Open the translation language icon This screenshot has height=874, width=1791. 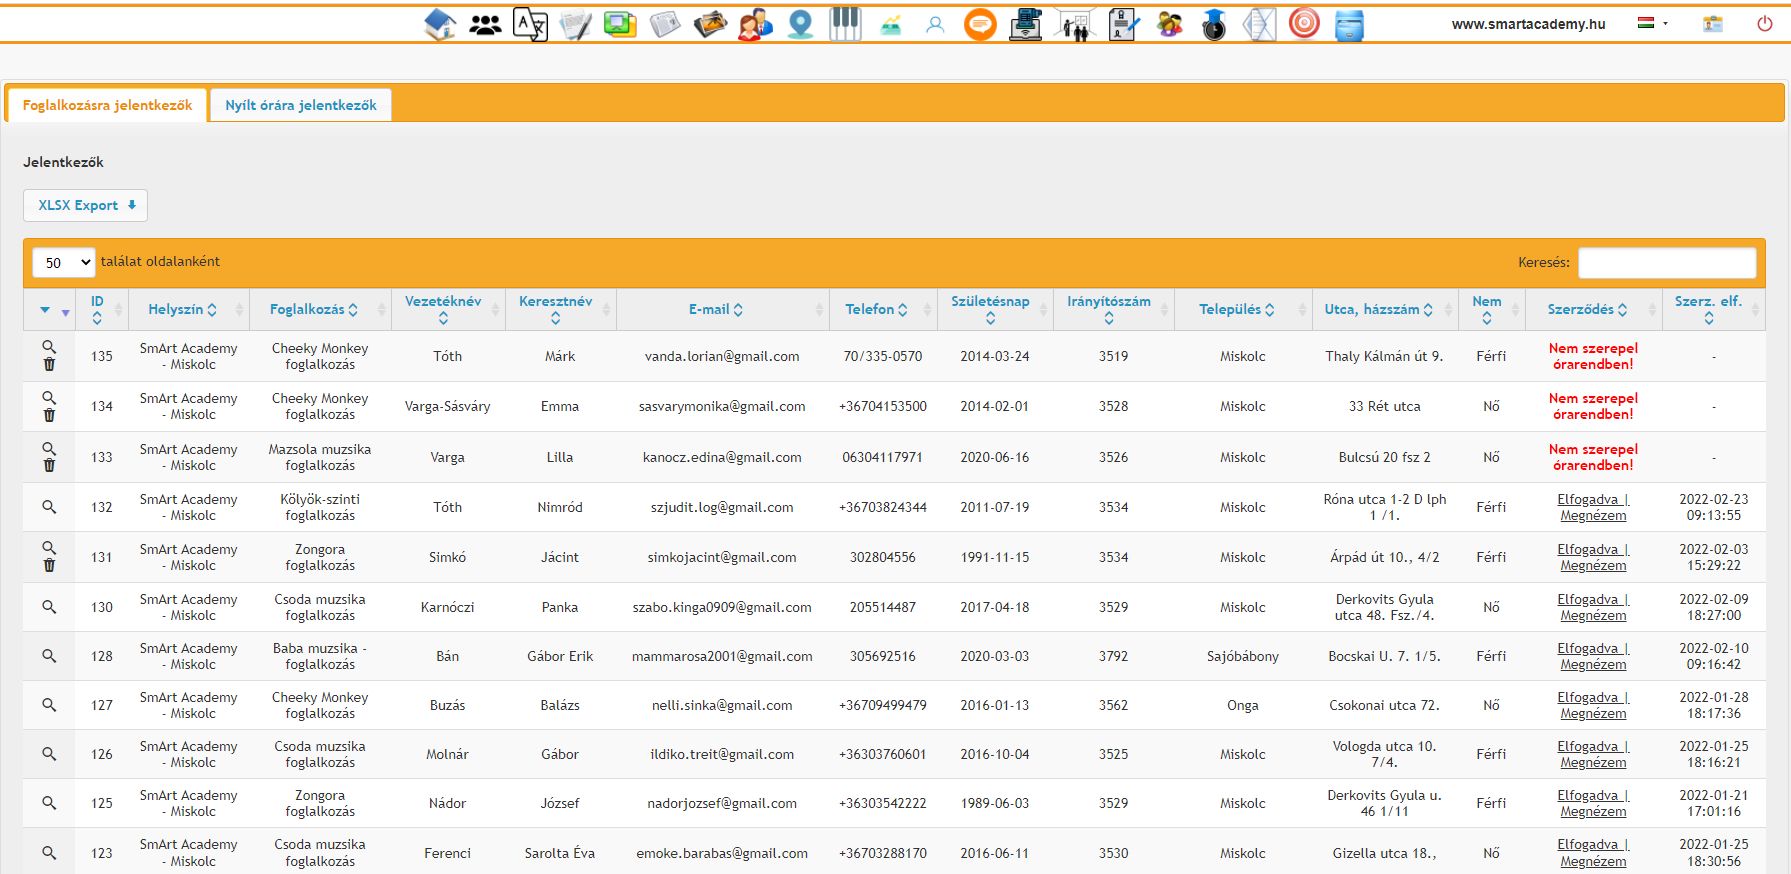(530, 24)
